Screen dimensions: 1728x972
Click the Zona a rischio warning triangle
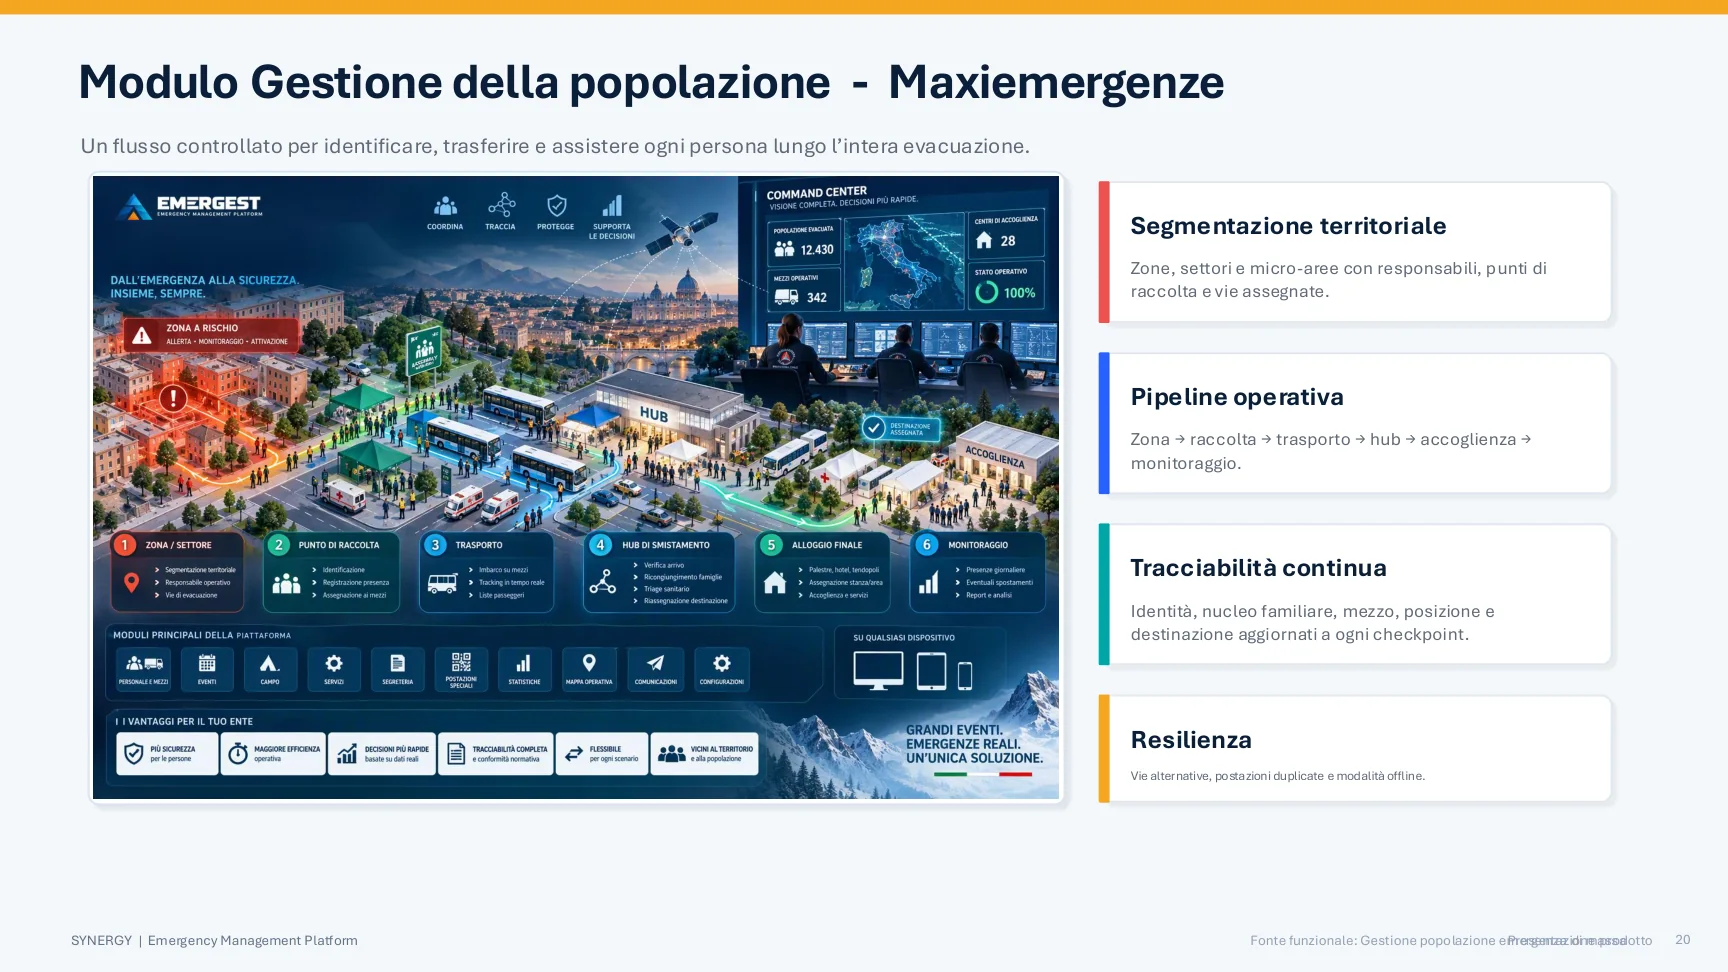[142, 336]
